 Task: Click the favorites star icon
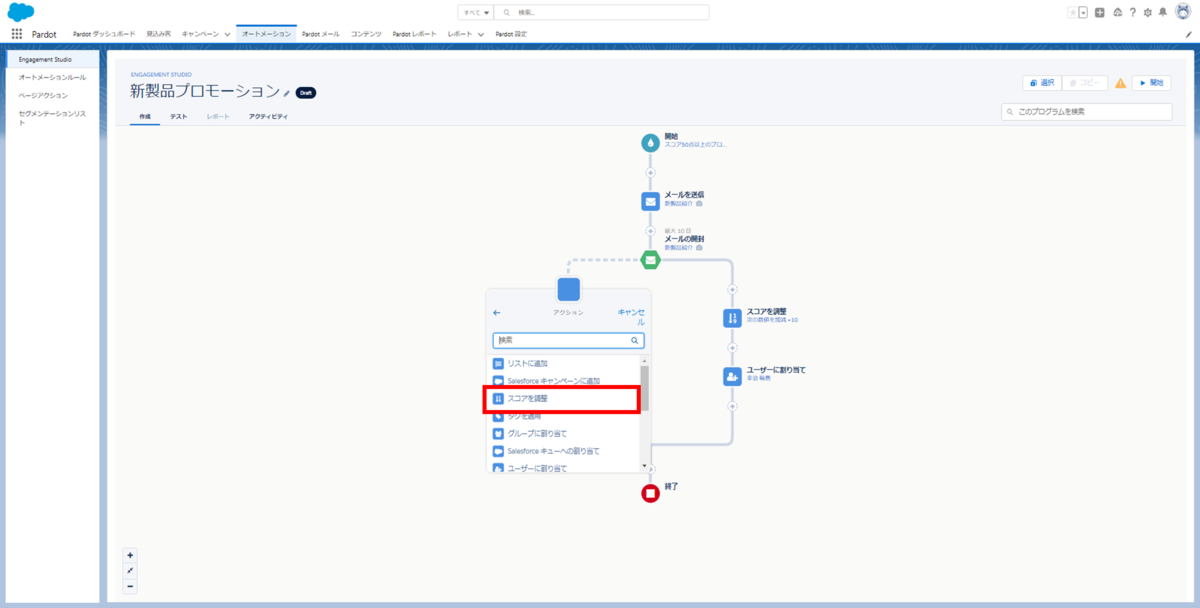tap(1073, 12)
